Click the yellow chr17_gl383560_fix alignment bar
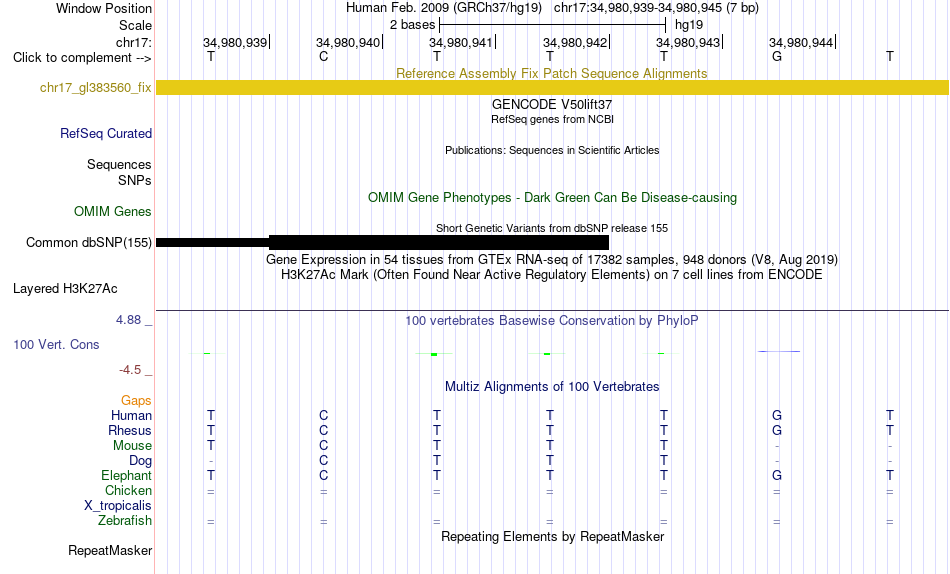950x574 pixels. pos(552,87)
